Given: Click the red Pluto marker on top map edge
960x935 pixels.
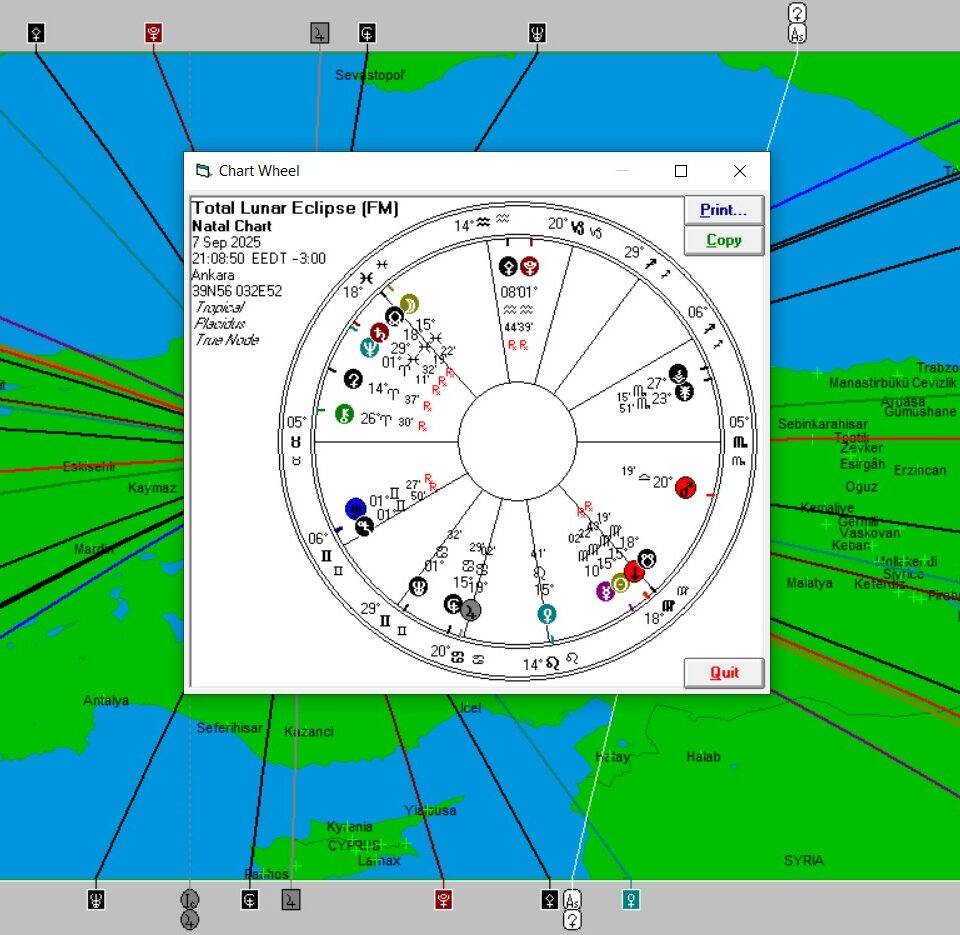Looking at the screenshot, I should [x=153, y=33].
